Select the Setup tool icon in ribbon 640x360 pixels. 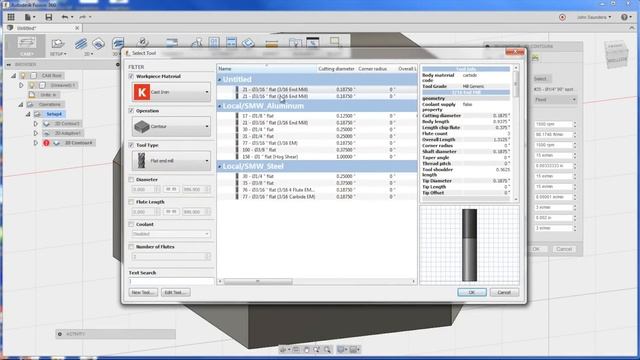tap(58, 46)
